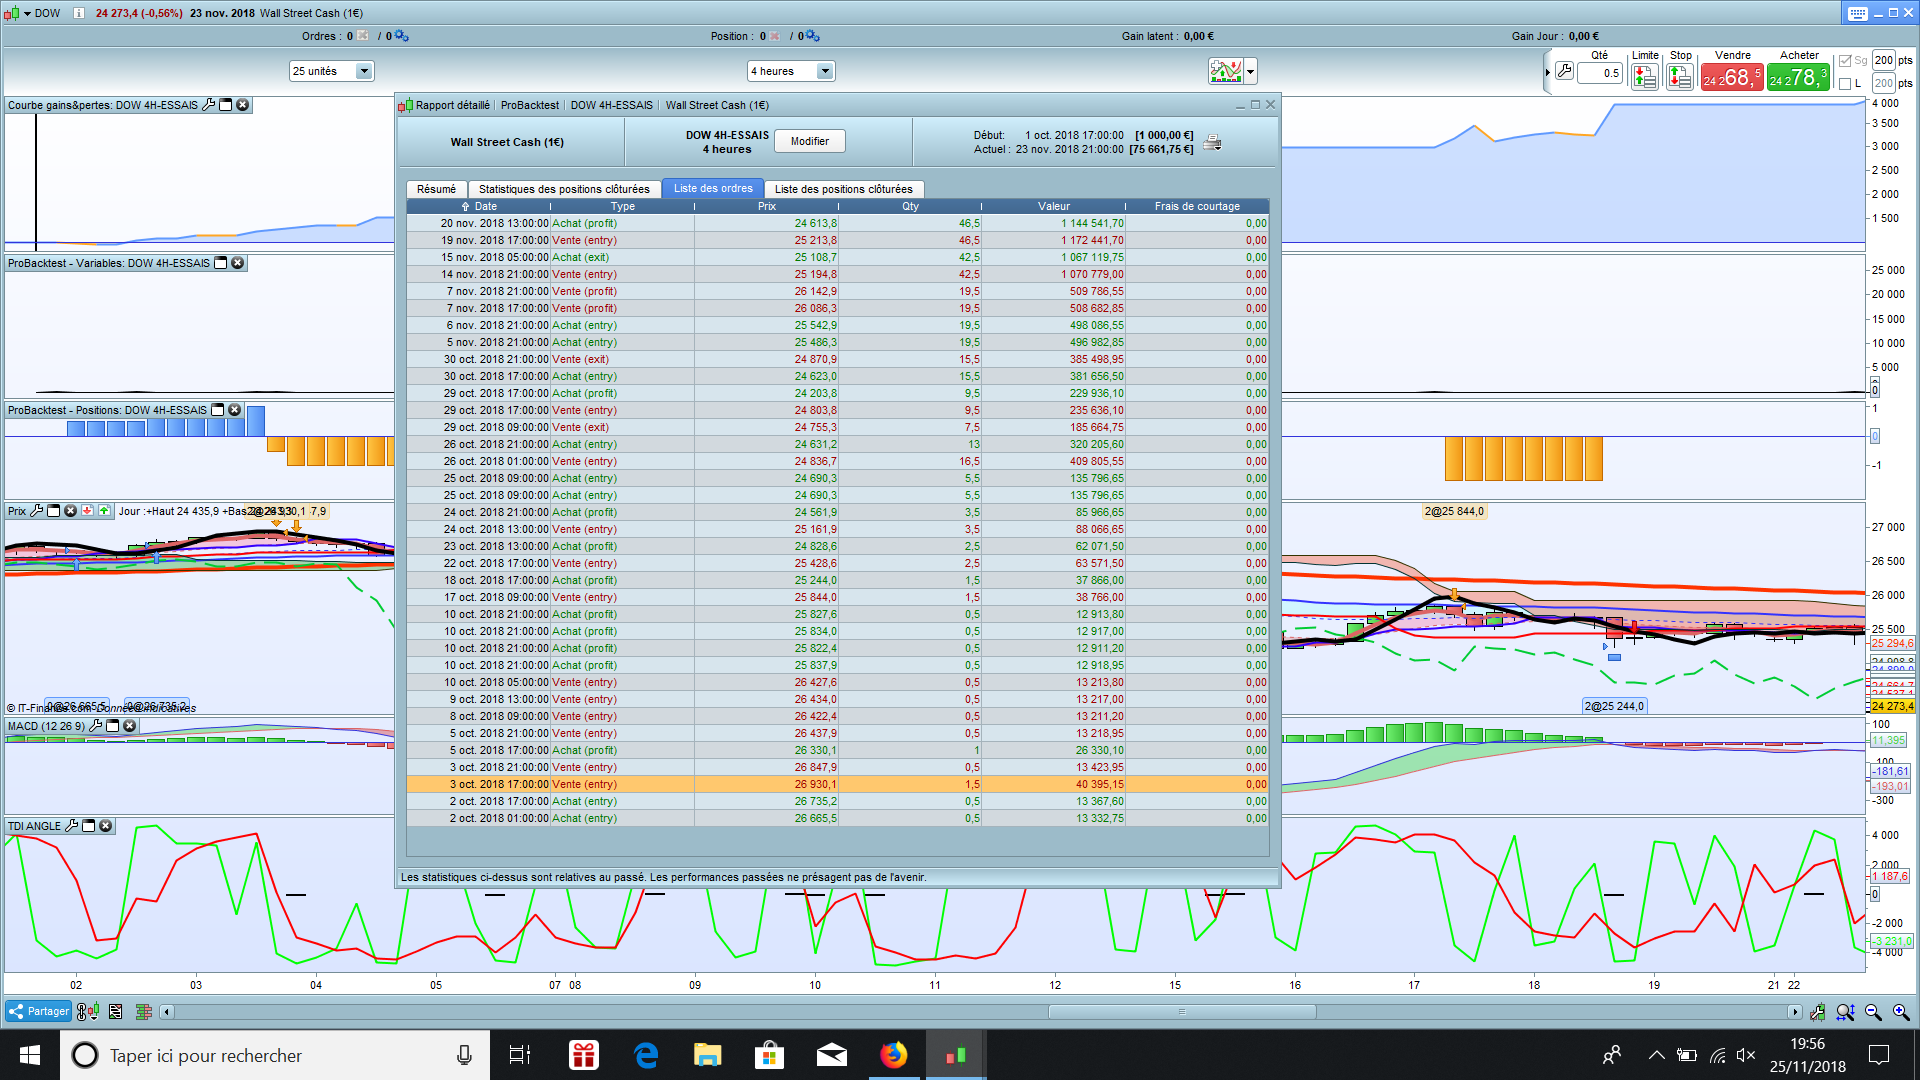
Task: Enable the L checkbox
Action: coord(1845,84)
